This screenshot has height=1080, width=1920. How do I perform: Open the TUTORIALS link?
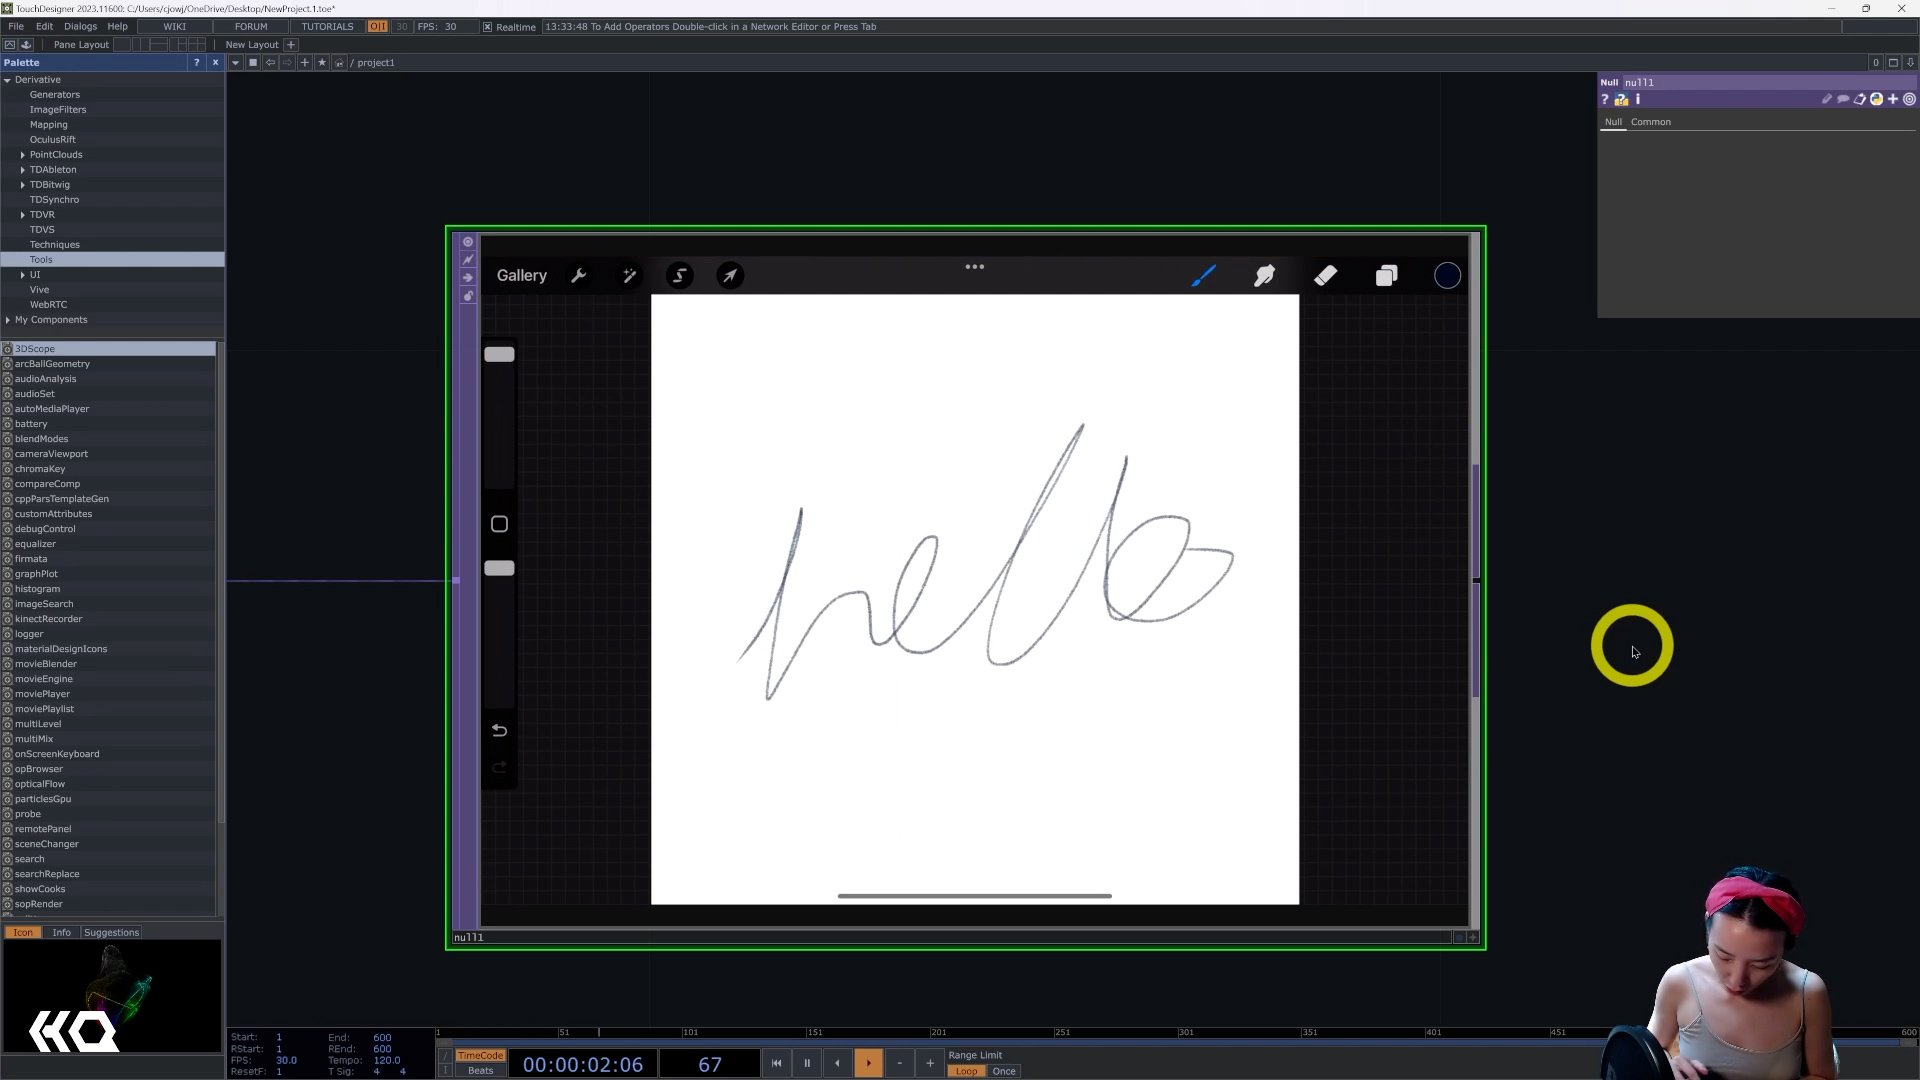[x=327, y=27]
